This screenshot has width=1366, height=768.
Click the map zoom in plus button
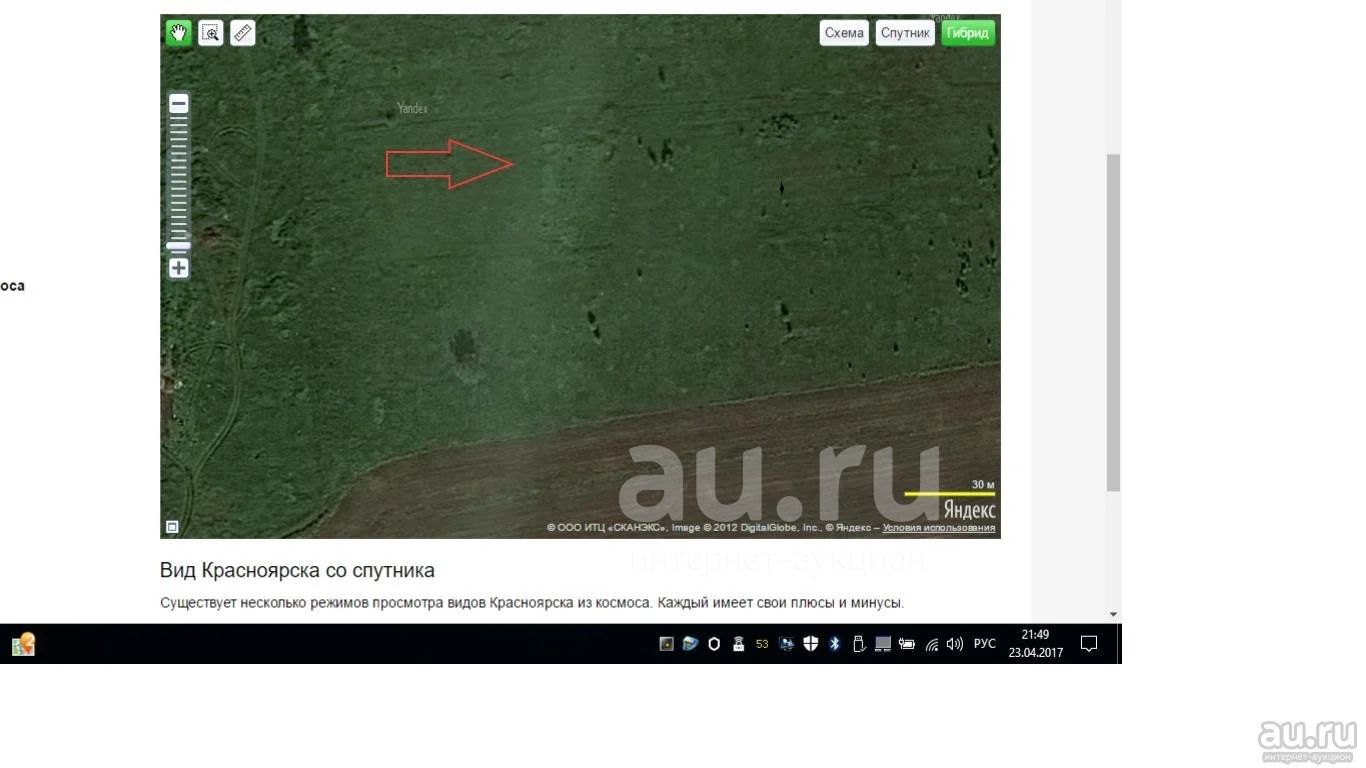pos(179,268)
